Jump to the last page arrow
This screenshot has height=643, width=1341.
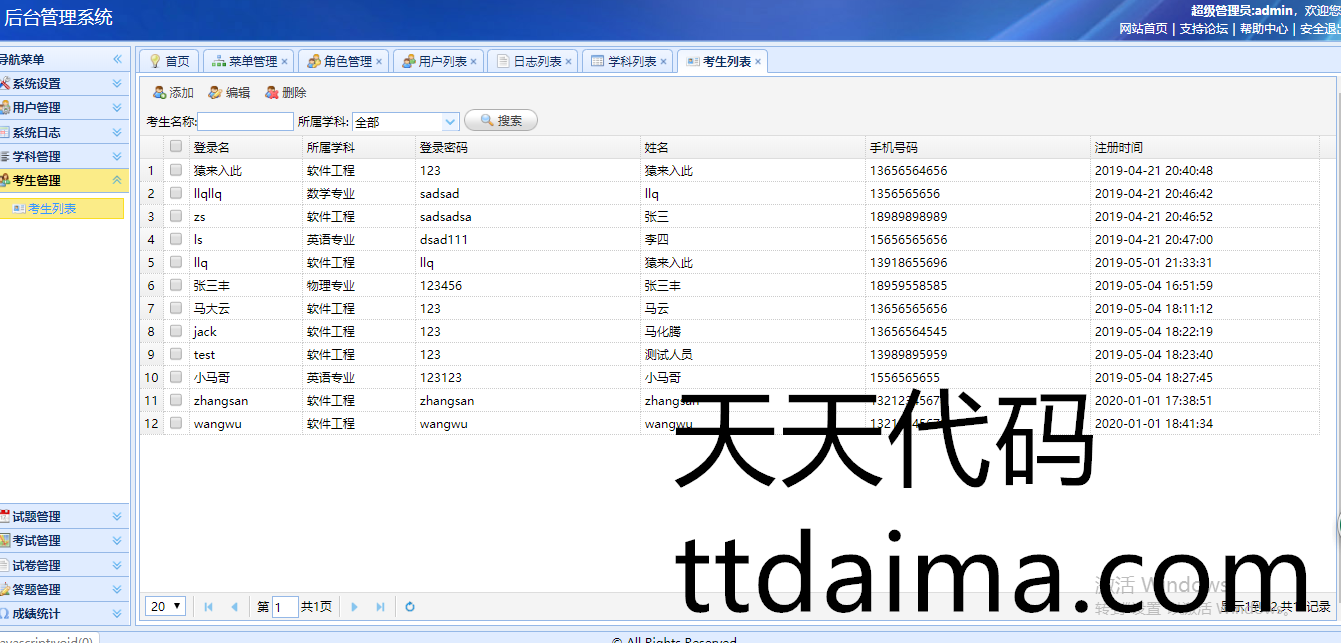coord(380,607)
